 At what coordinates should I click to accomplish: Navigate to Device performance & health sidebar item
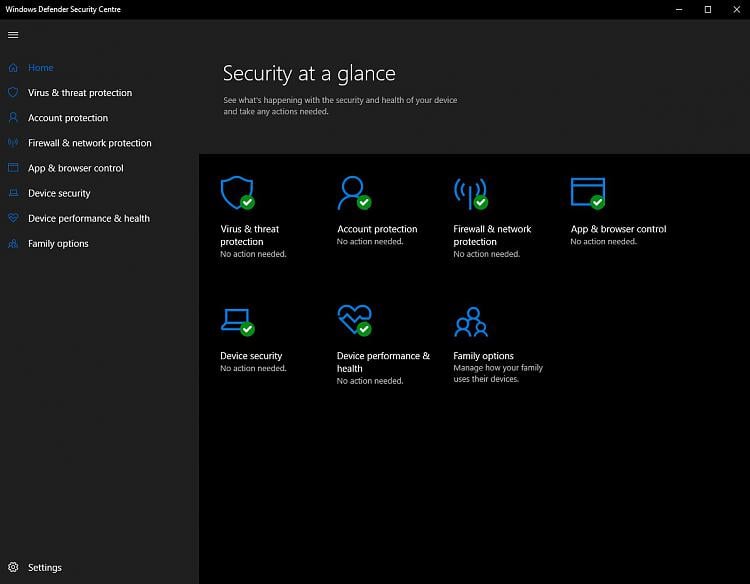pyautogui.click(x=89, y=218)
